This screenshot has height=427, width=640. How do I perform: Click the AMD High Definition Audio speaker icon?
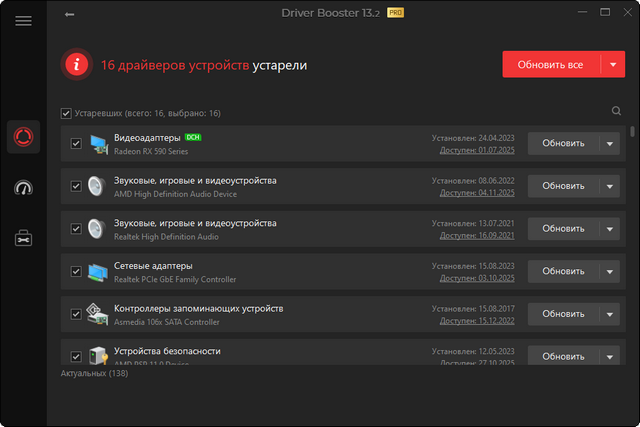97,187
